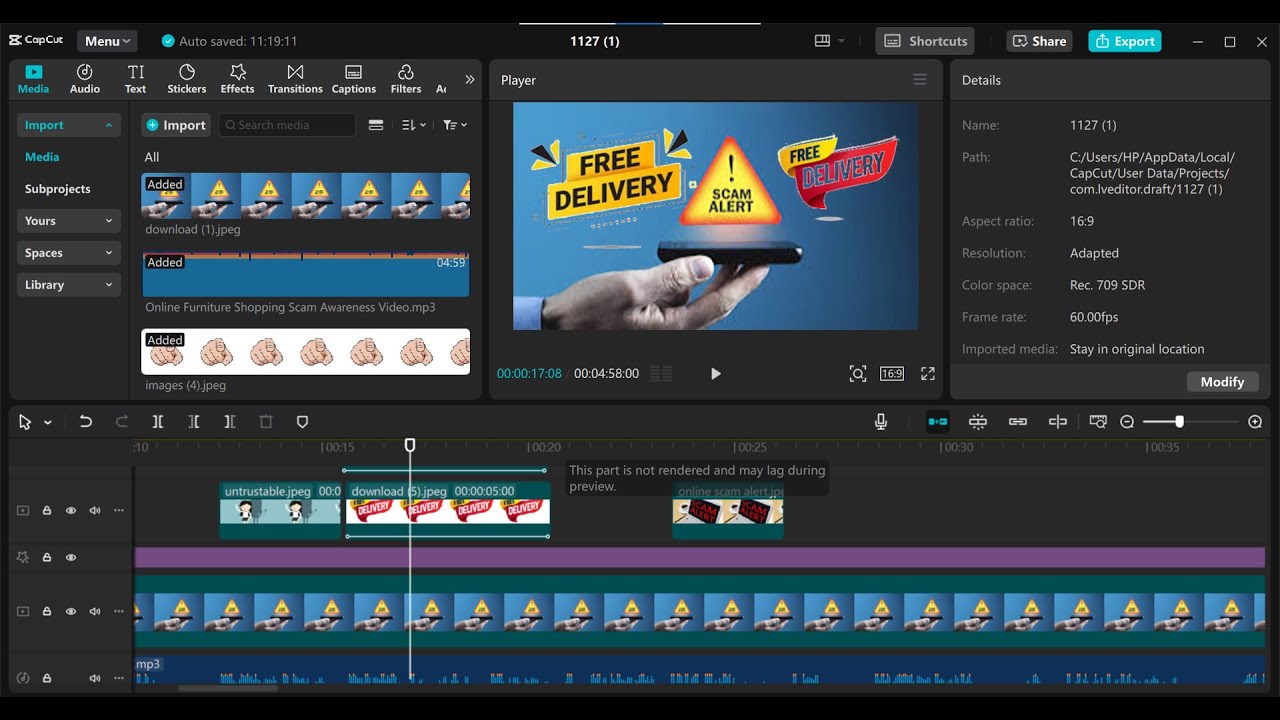Image resolution: width=1280 pixels, height=720 pixels.
Task: Expand more tabs with double-arrow icon
Action: tap(470, 79)
